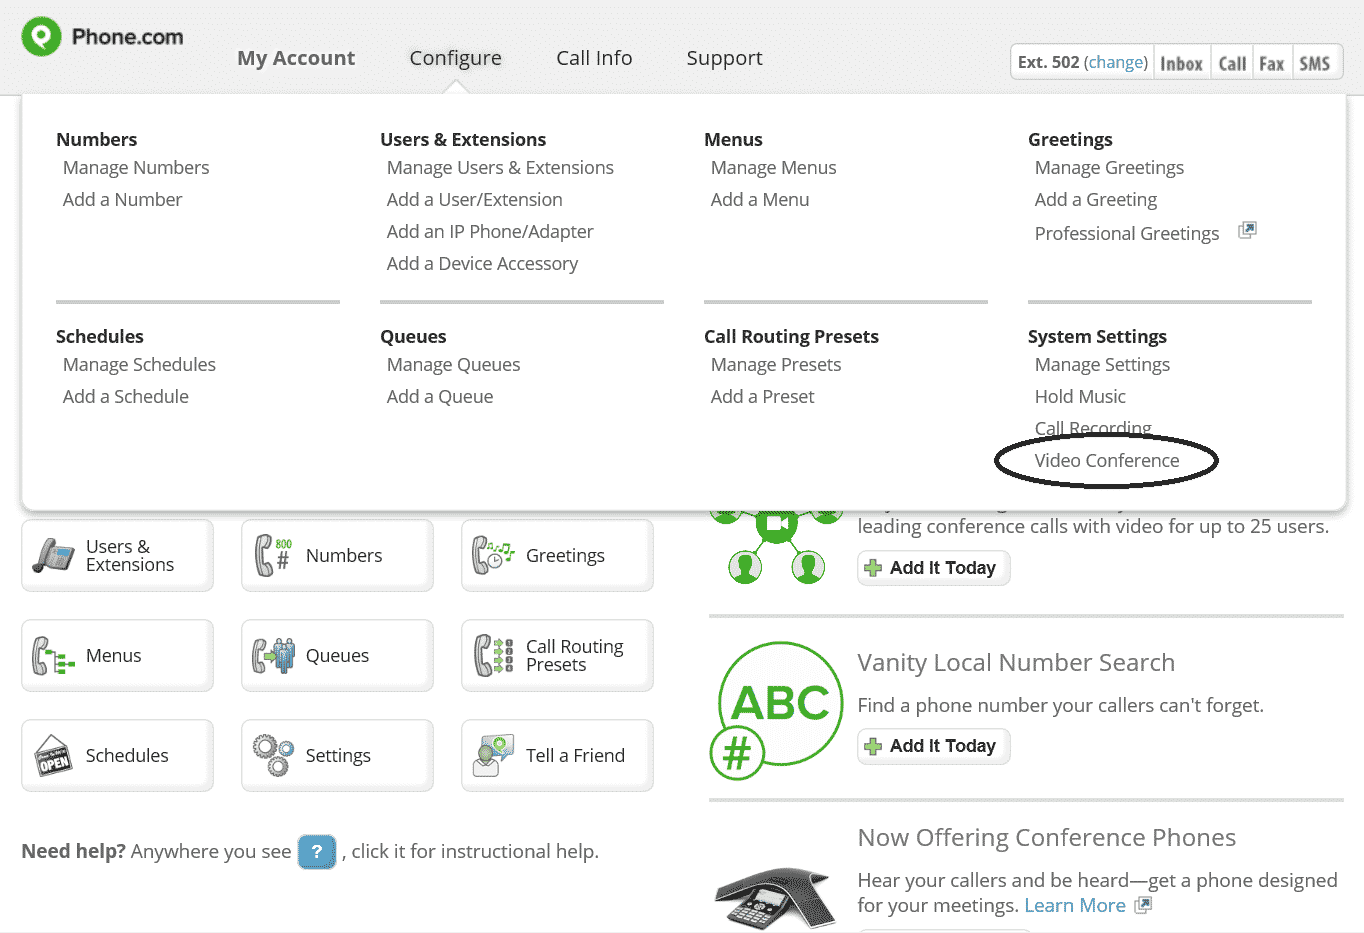Open Professional Greetings link
This screenshot has height=933, width=1364.
click(1127, 234)
